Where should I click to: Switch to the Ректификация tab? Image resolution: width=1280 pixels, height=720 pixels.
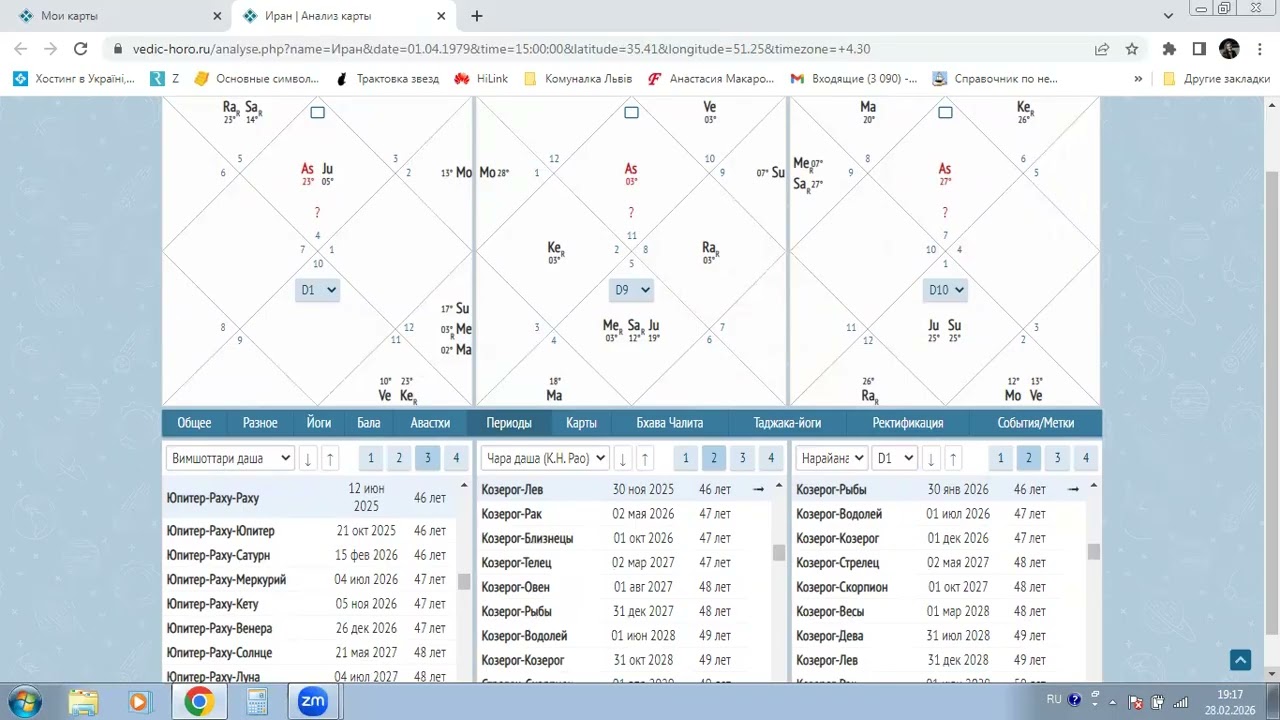click(x=908, y=423)
